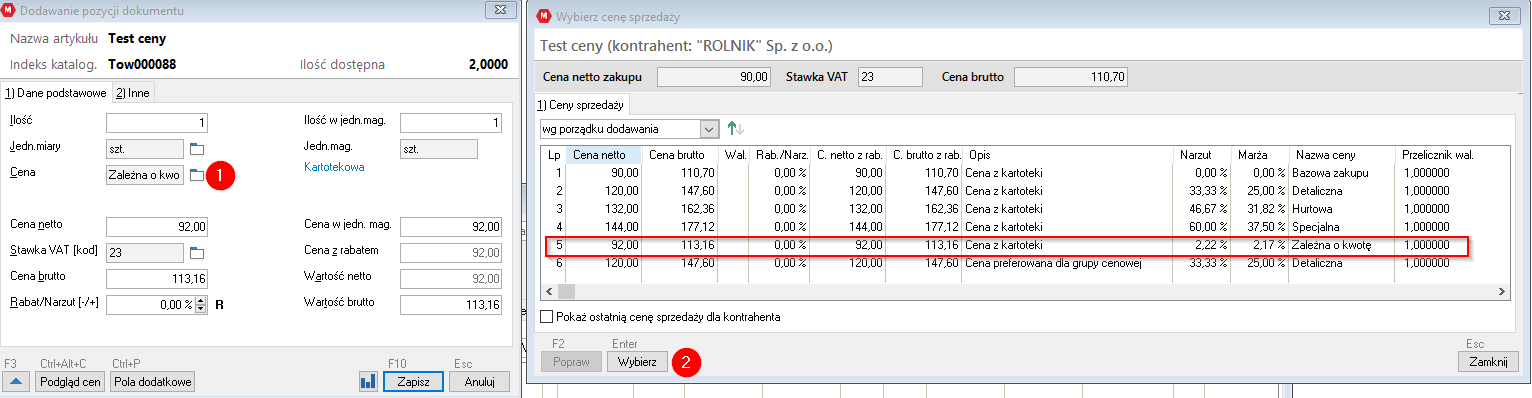Expand the 'wg porządku dodawania' sort dropdown

coord(710,129)
